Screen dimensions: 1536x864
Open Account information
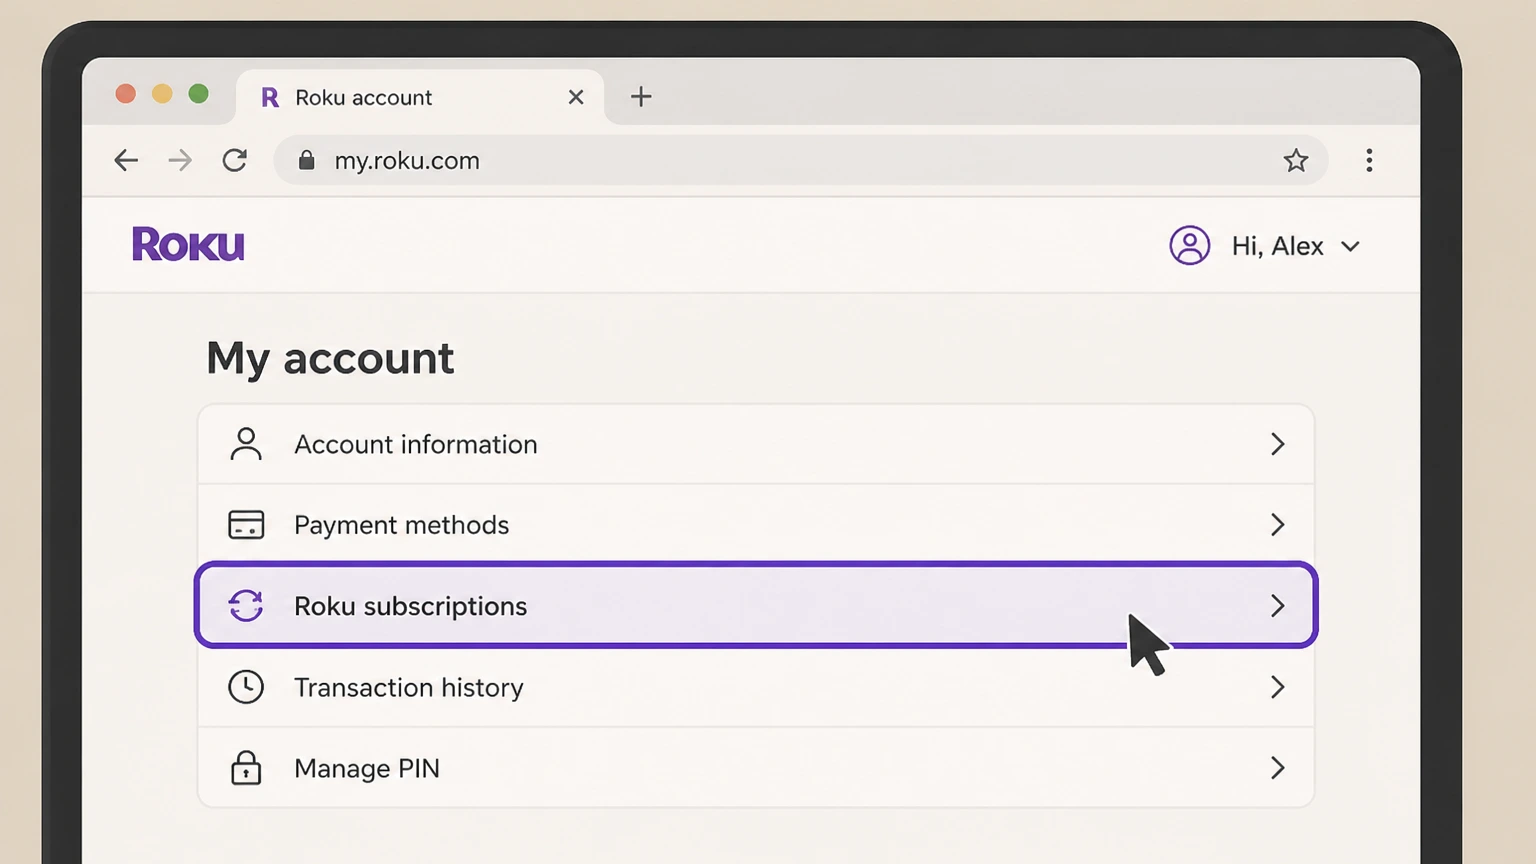point(756,444)
